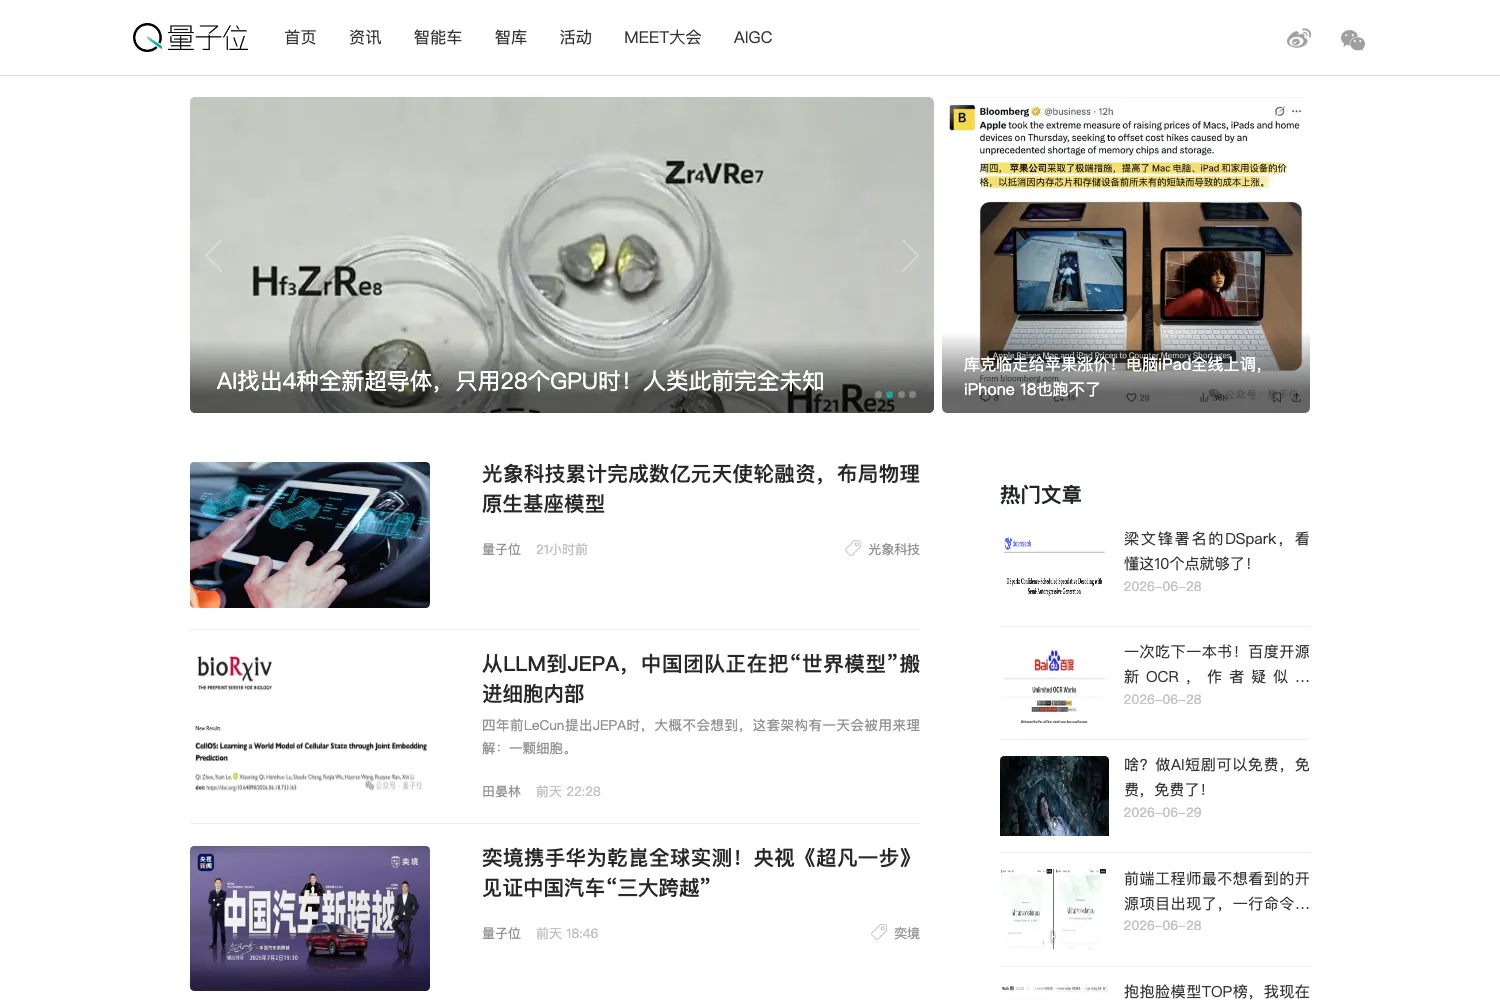Click summary text 四年前LeCun提出JEPA时
This screenshot has width=1500, height=1000.
click(x=700, y=736)
